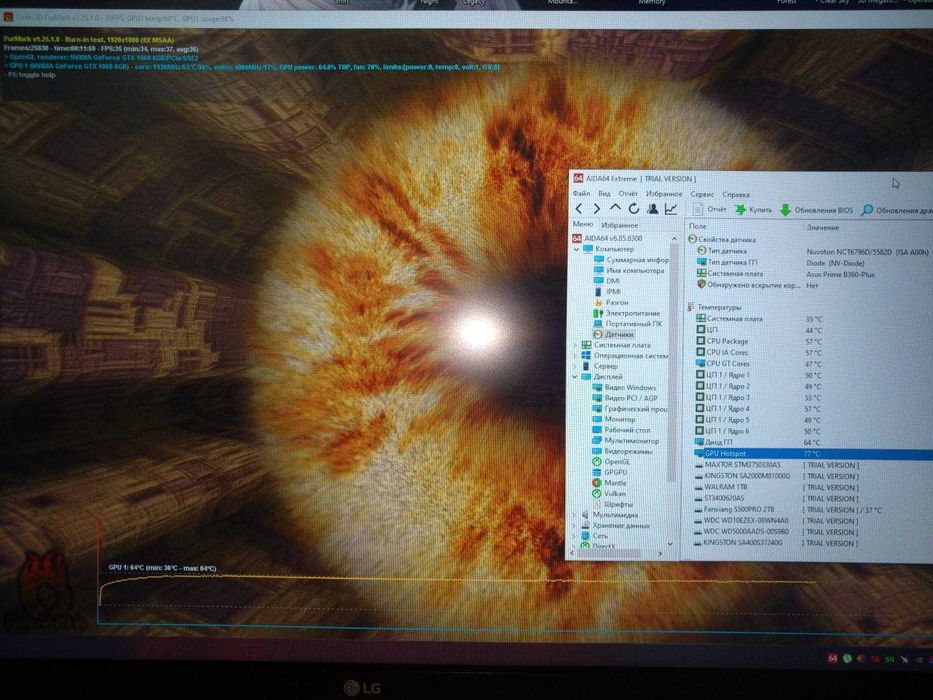Click the Купить buy button
The width and height of the screenshot is (933, 700).
[754, 210]
